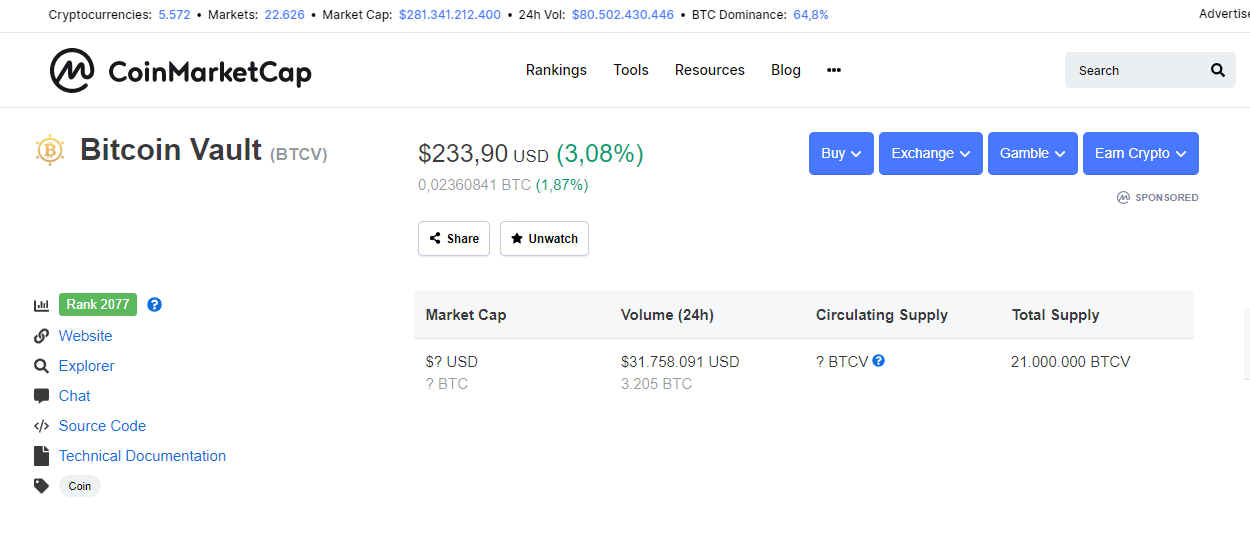Expand the Exchange dropdown
The image size is (1250, 550).
click(x=931, y=153)
